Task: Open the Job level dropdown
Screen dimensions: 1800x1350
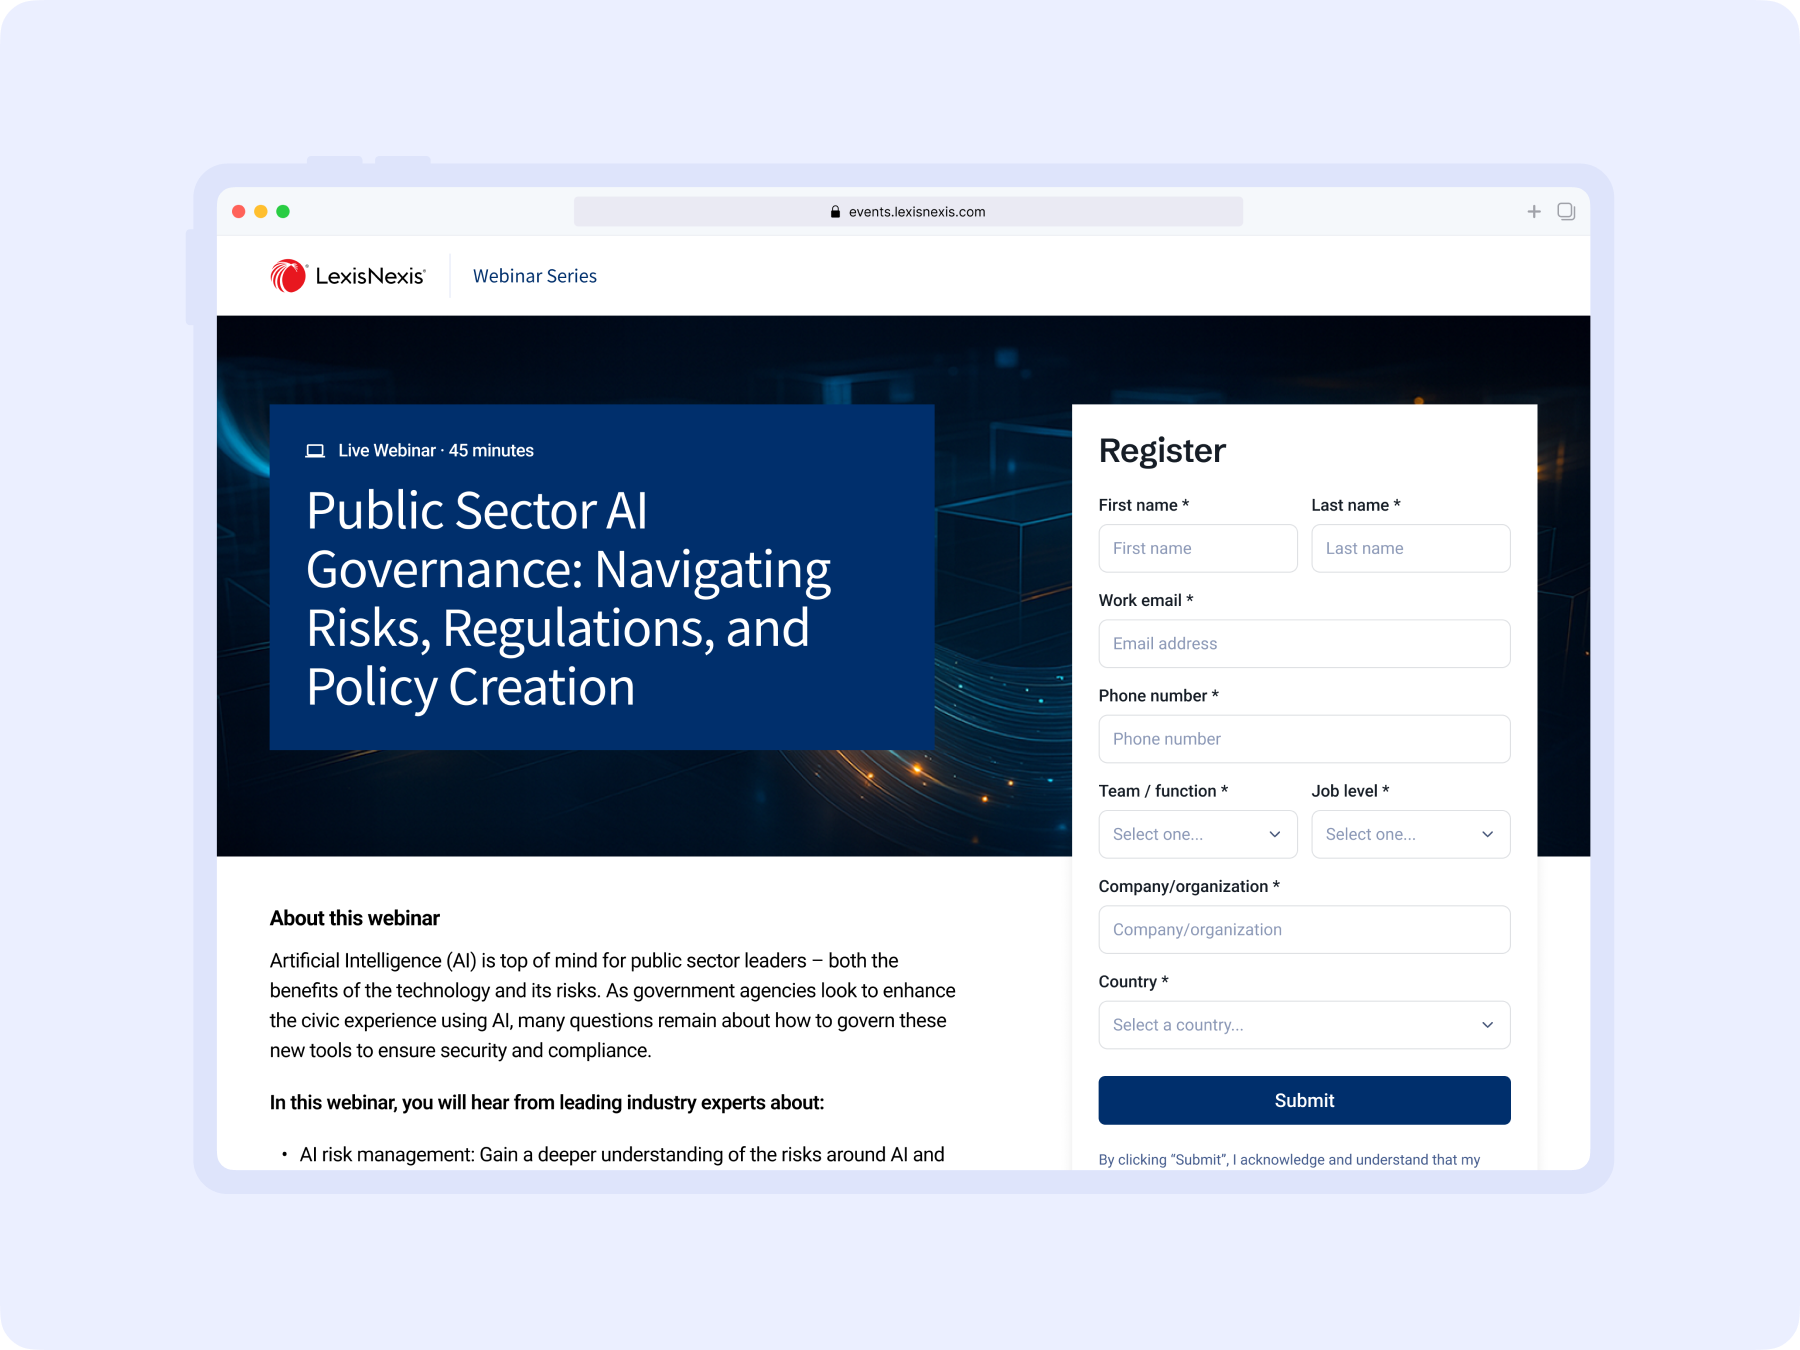Action: click(1411, 834)
